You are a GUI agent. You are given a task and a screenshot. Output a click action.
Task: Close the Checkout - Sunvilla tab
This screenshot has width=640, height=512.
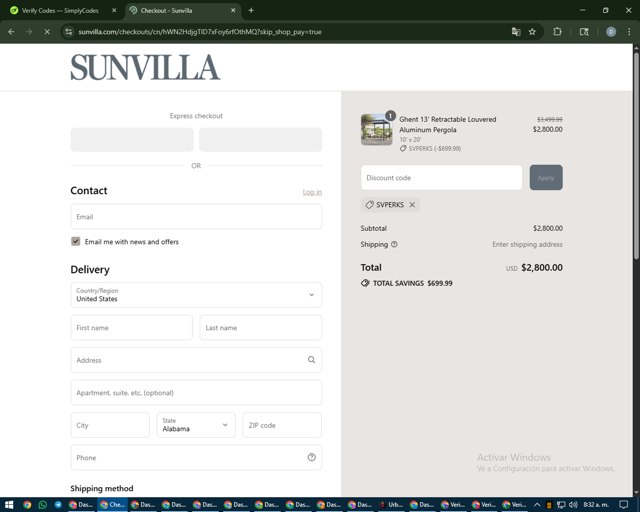point(233,11)
